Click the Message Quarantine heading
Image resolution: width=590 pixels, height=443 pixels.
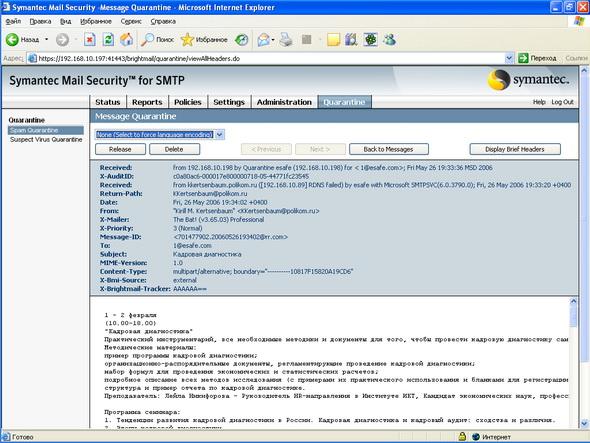(135, 116)
